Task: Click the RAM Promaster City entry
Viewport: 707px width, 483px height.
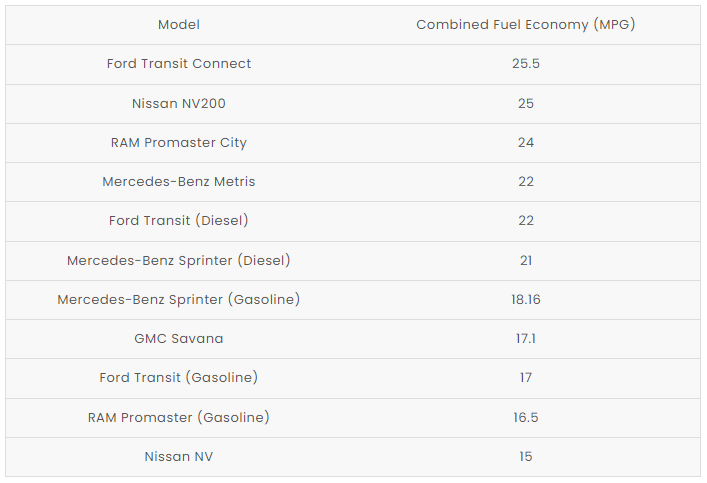Action: [179, 142]
